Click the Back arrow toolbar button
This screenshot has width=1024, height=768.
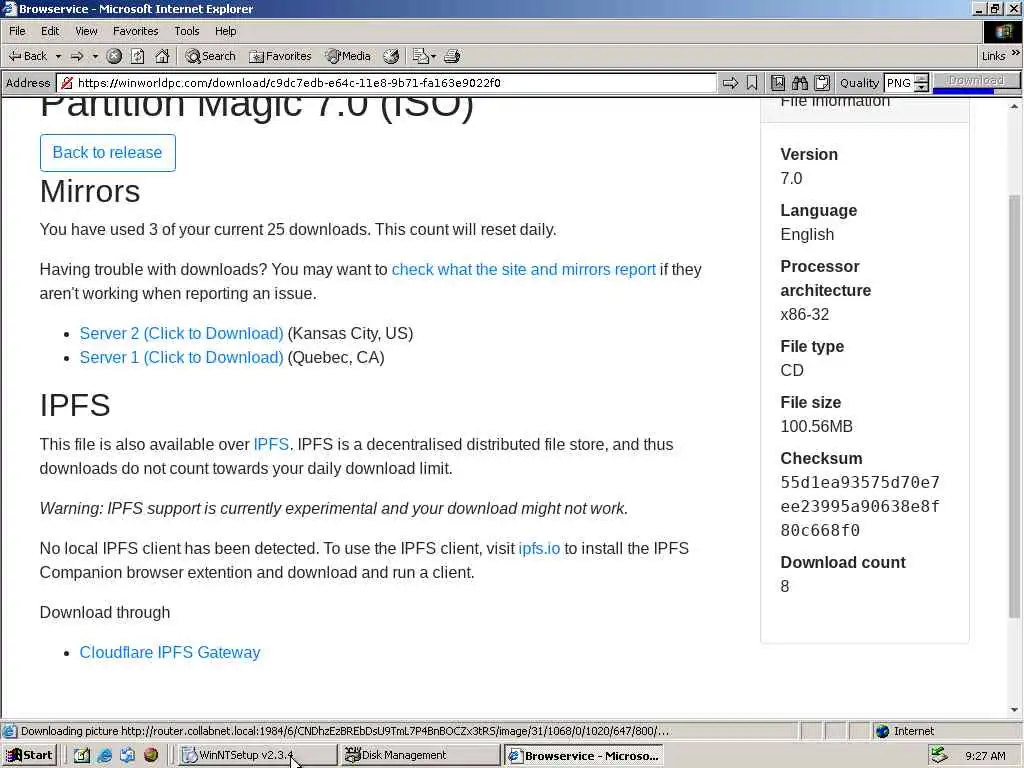(27, 56)
